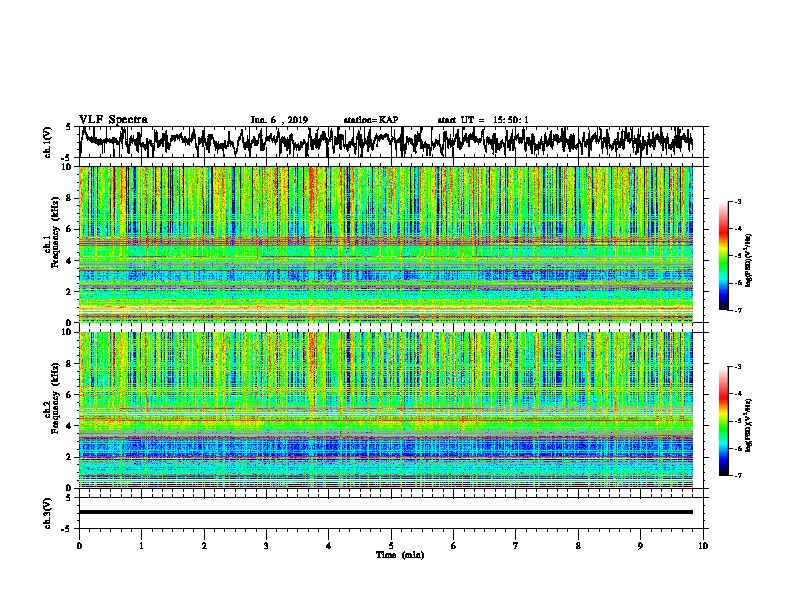Click the '2' tick on ch.2 frequency axis
The height and width of the screenshot is (612, 792).
point(71,457)
